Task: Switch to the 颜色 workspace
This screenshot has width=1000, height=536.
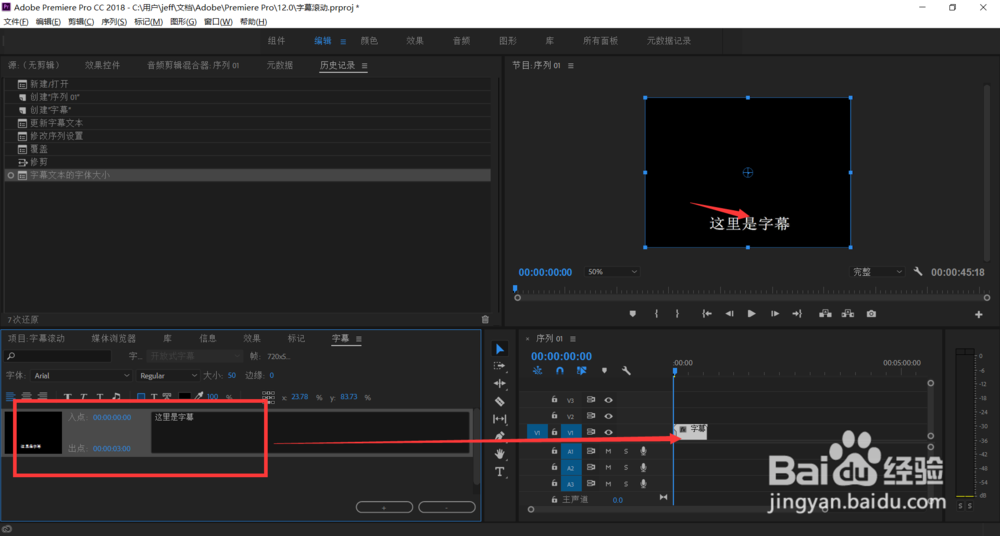Action: (369, 41)
